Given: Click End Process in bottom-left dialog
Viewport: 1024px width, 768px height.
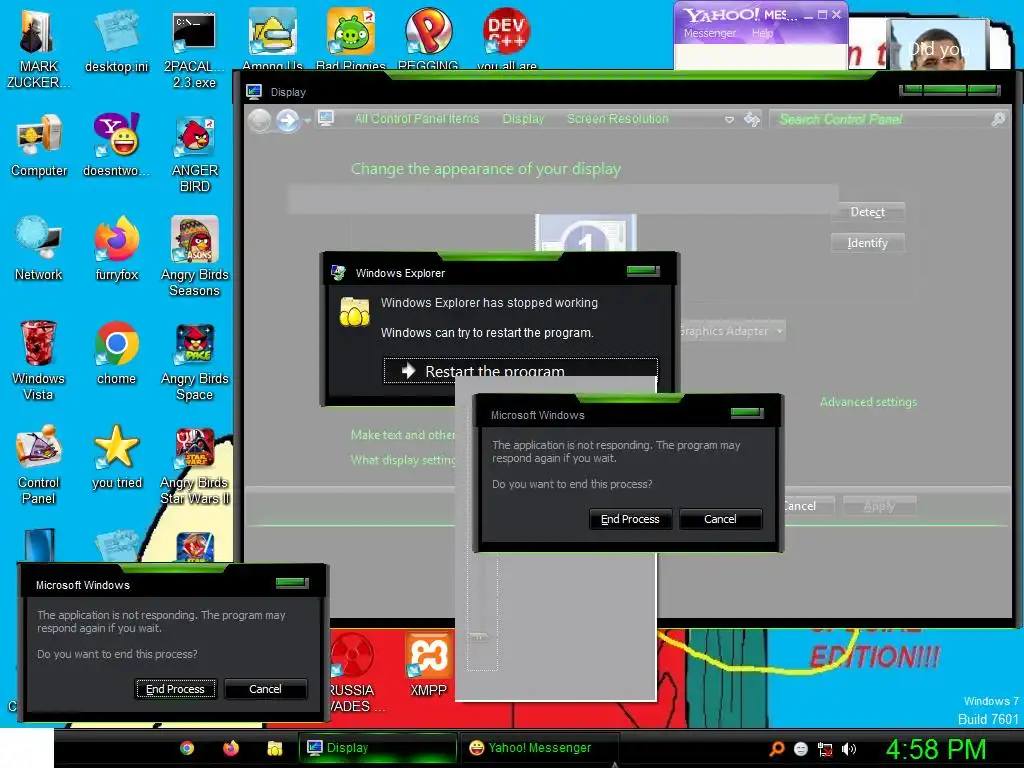Looking at the screenshot, I should [x=175, y=689].
